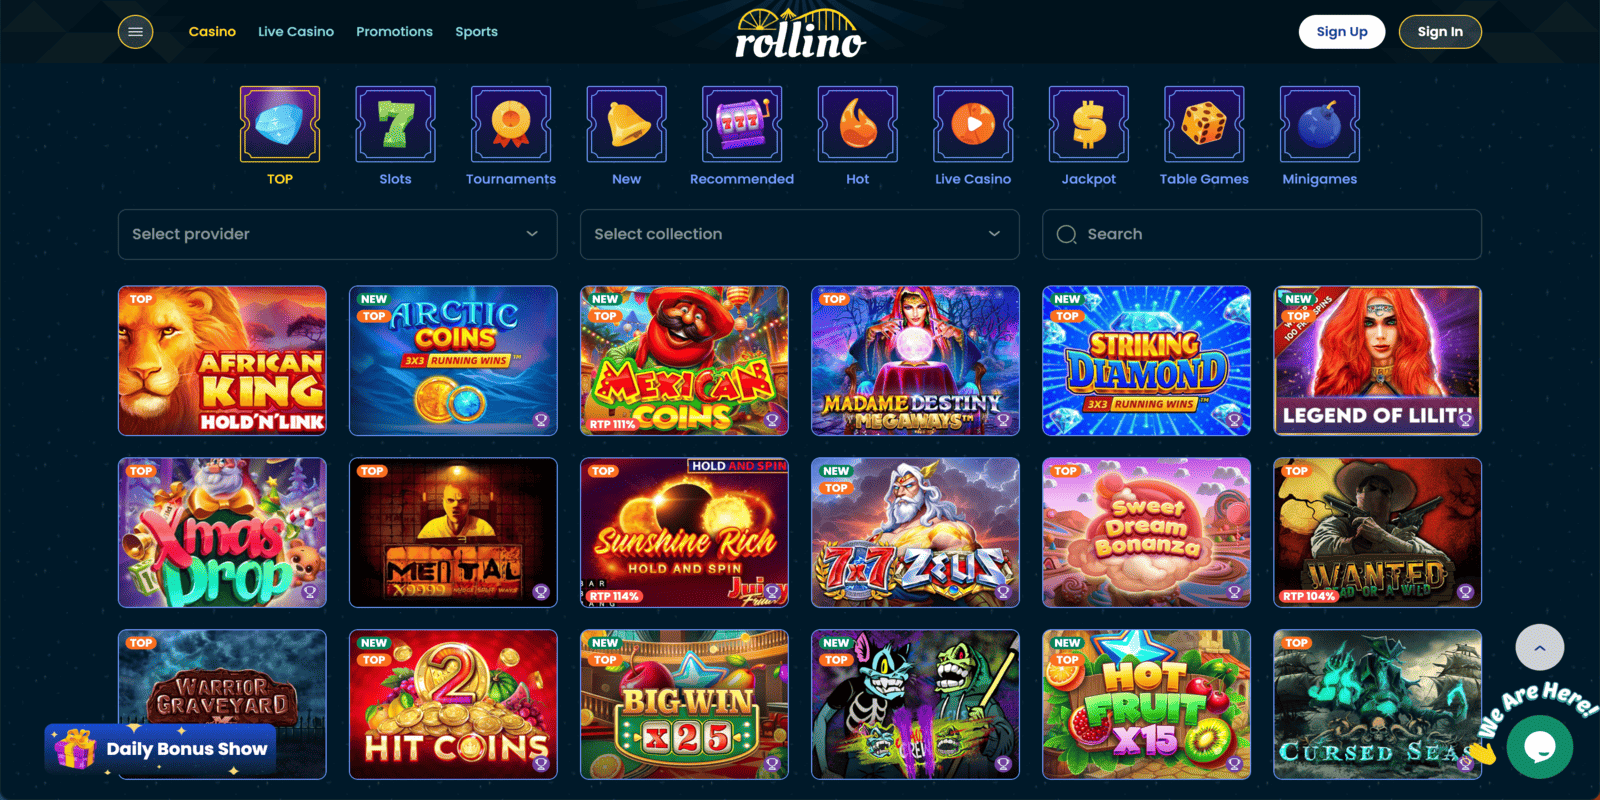Click the scroll-to-top arrow button

click(x=1540, y=648)
